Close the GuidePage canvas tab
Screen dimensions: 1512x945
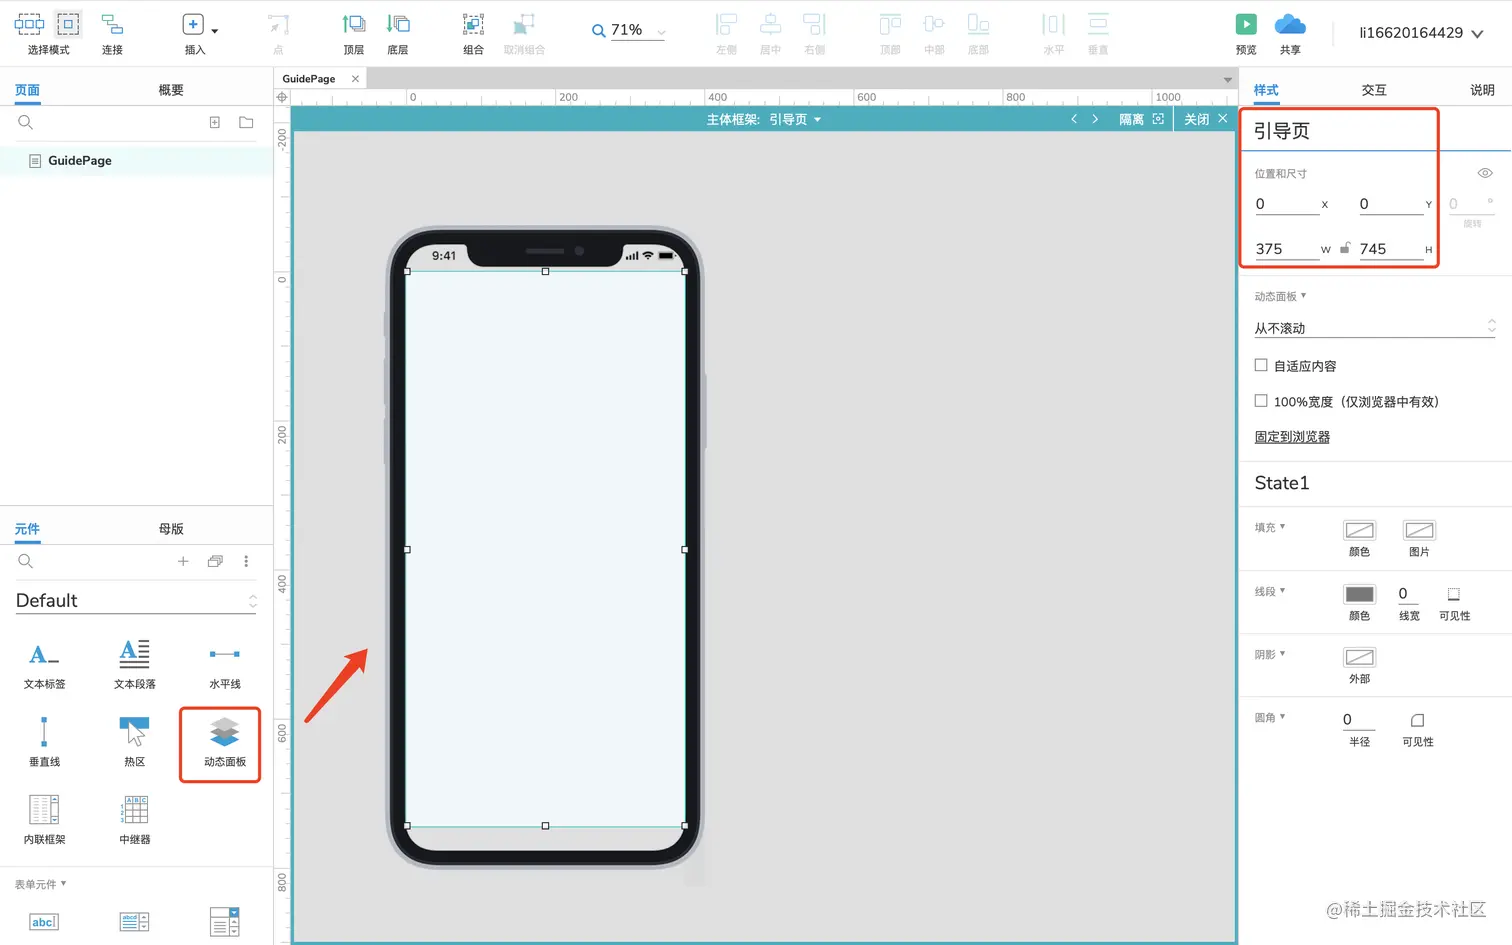(x=355, y=79)
